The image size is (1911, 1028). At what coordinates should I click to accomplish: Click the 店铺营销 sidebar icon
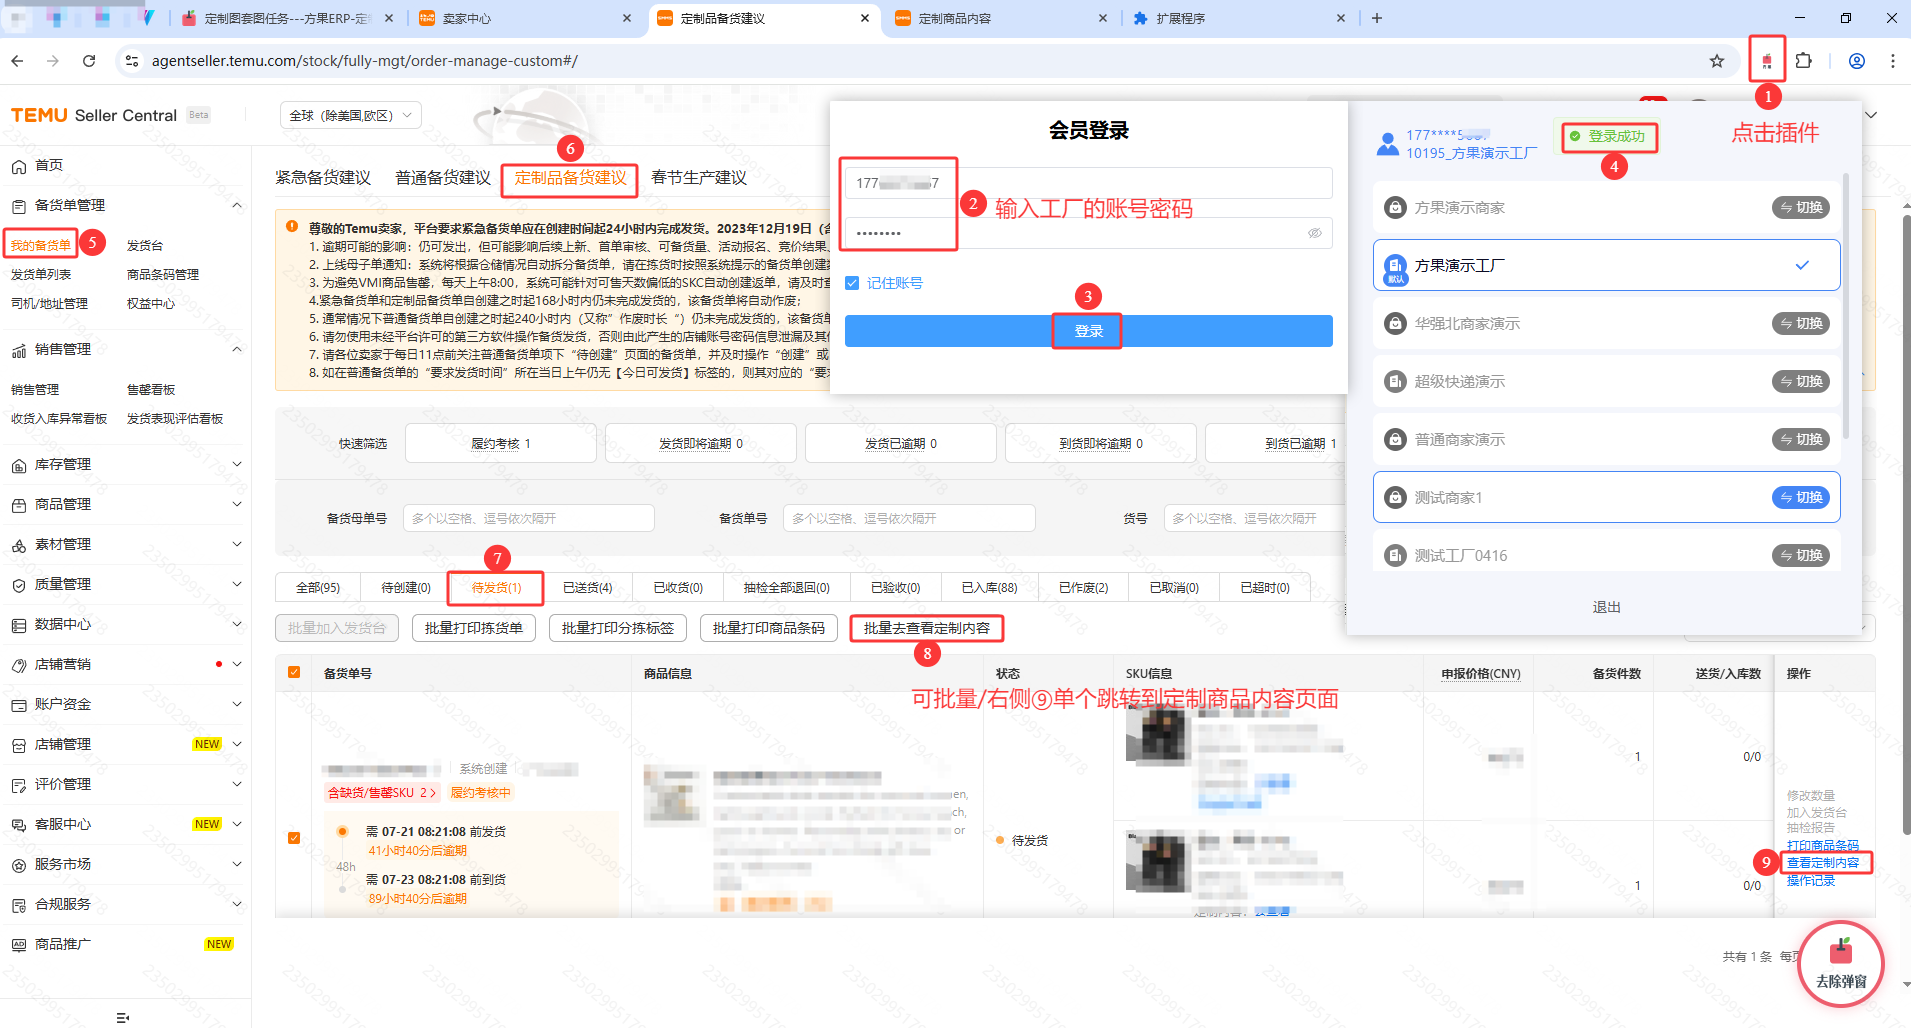[18, 665]
